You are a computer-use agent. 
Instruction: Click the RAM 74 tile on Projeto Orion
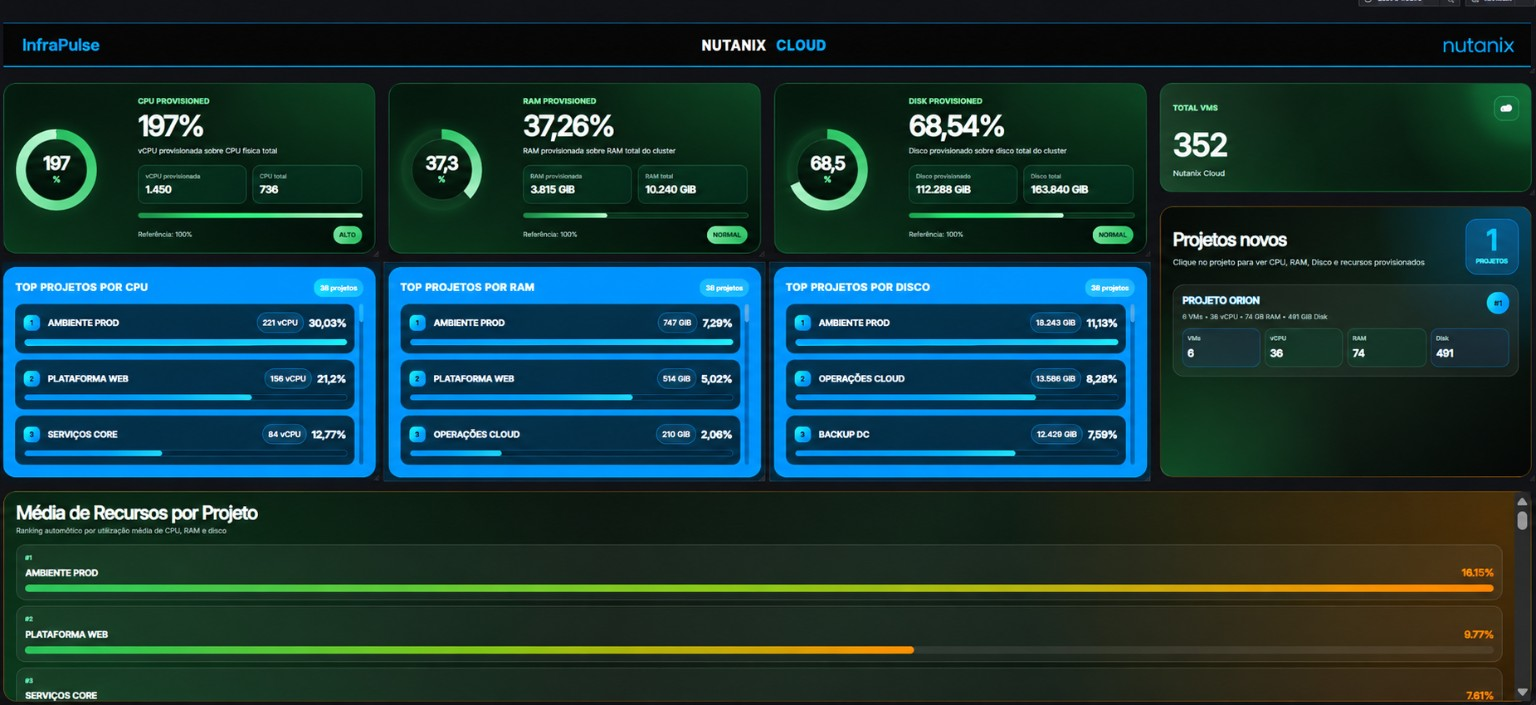pyautogui.click(x=1386, y=347)
